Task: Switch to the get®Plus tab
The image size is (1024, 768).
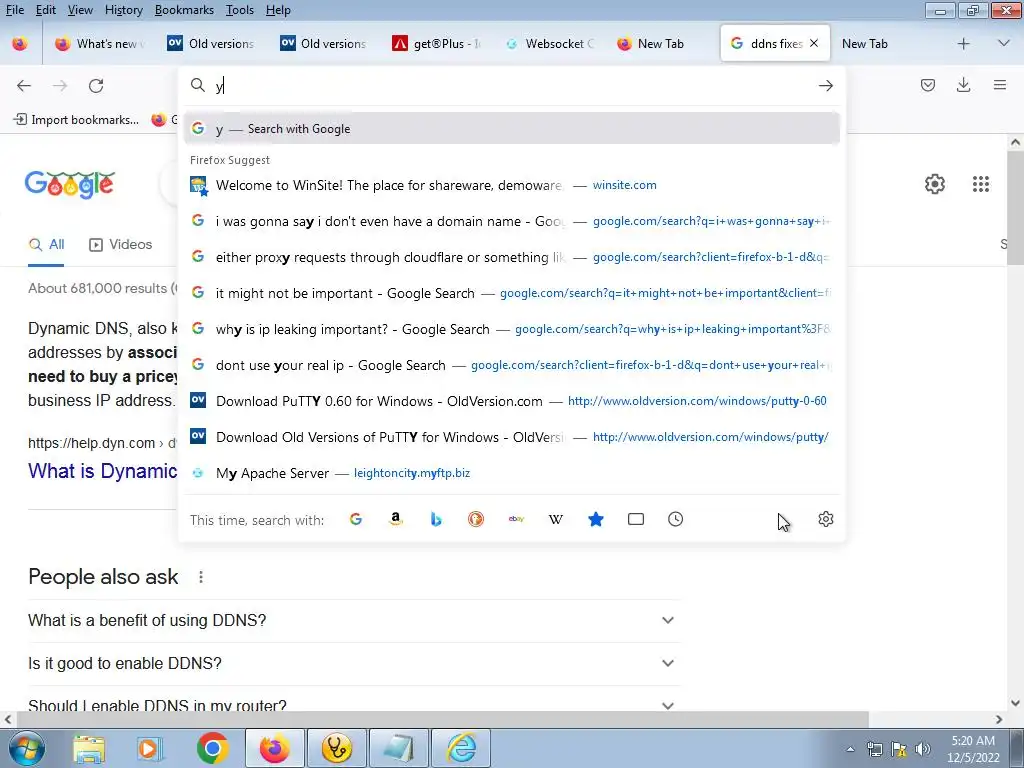Action: [x=436, y=44]
